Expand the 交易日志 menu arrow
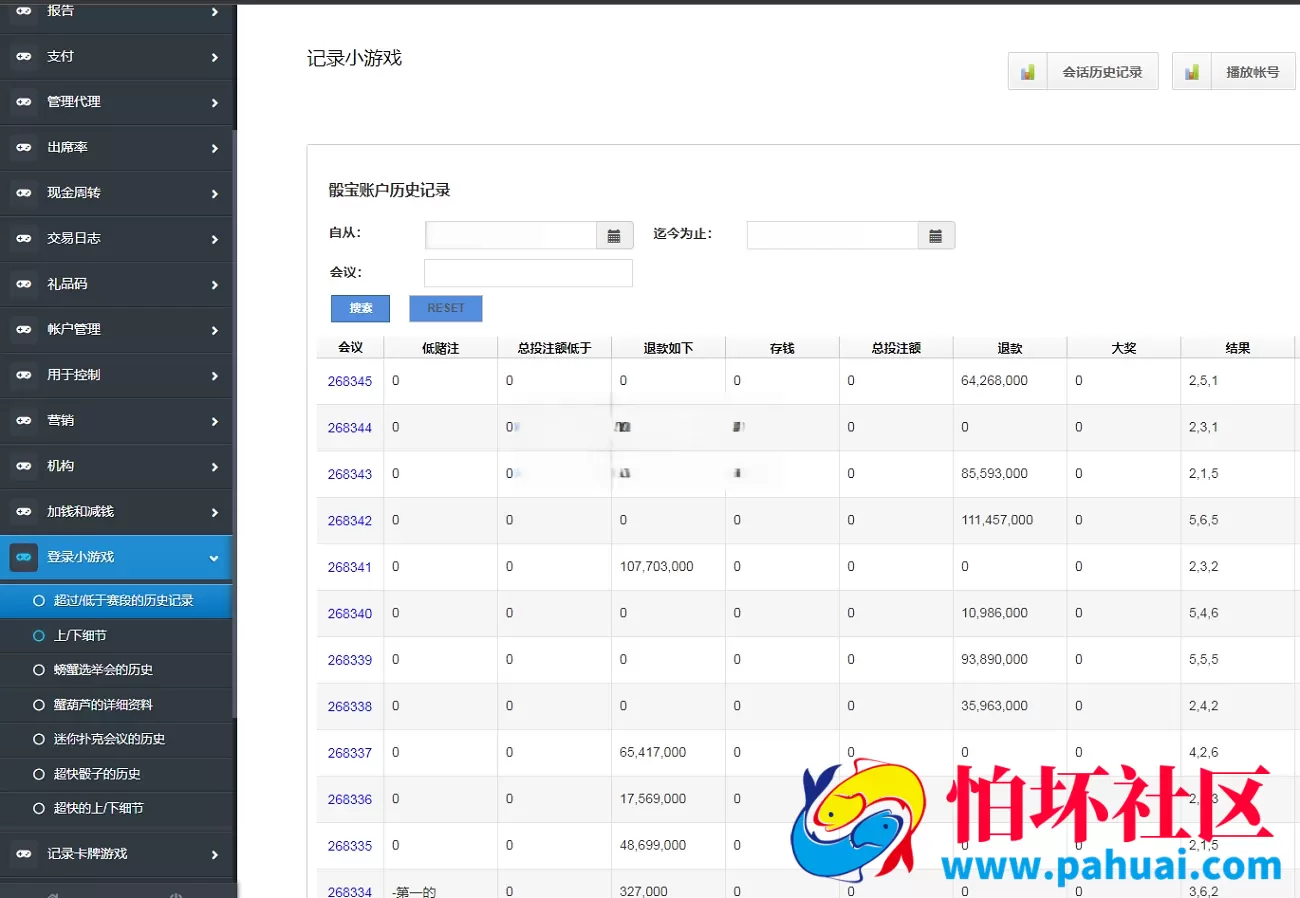The image size is (1300, 898). point(214,240)
